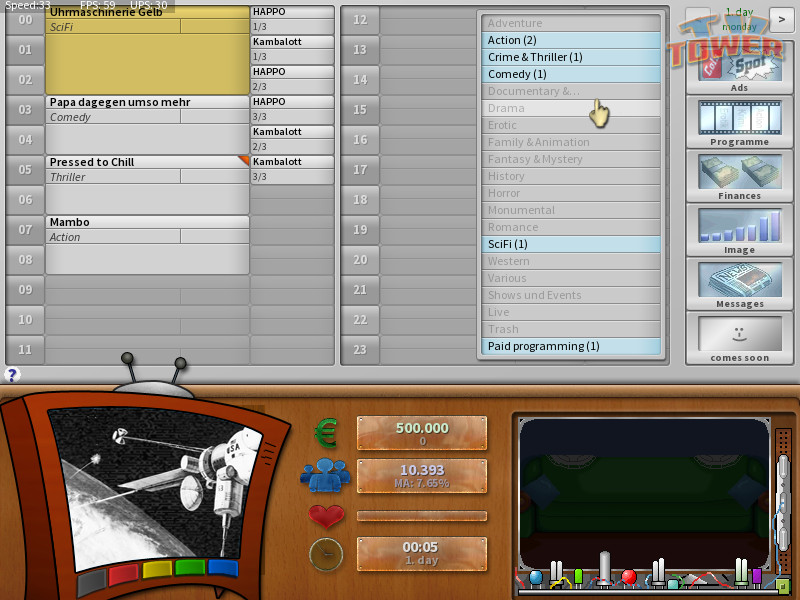
Task: Select the HAPPO 3/3 ad slot
Action: click(292, 110)
